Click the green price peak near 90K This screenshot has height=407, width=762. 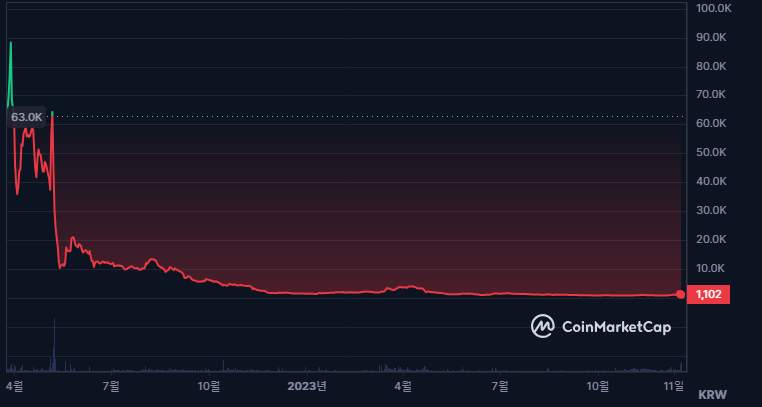[x=11, y=44]
